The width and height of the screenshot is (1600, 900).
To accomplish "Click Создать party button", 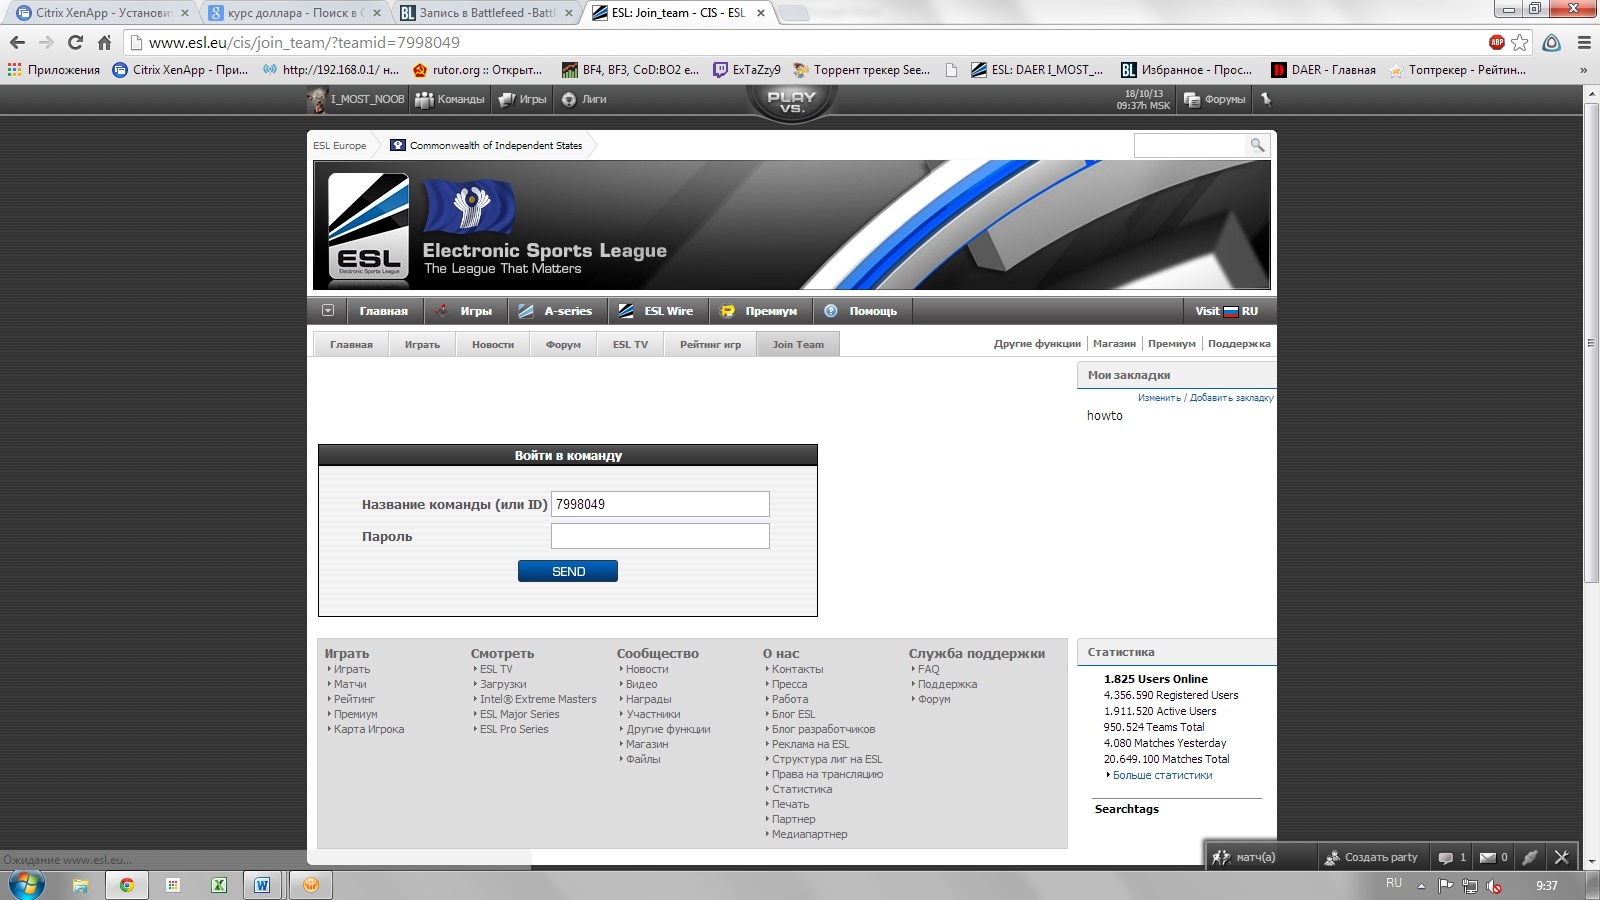I will [1371, 857].
